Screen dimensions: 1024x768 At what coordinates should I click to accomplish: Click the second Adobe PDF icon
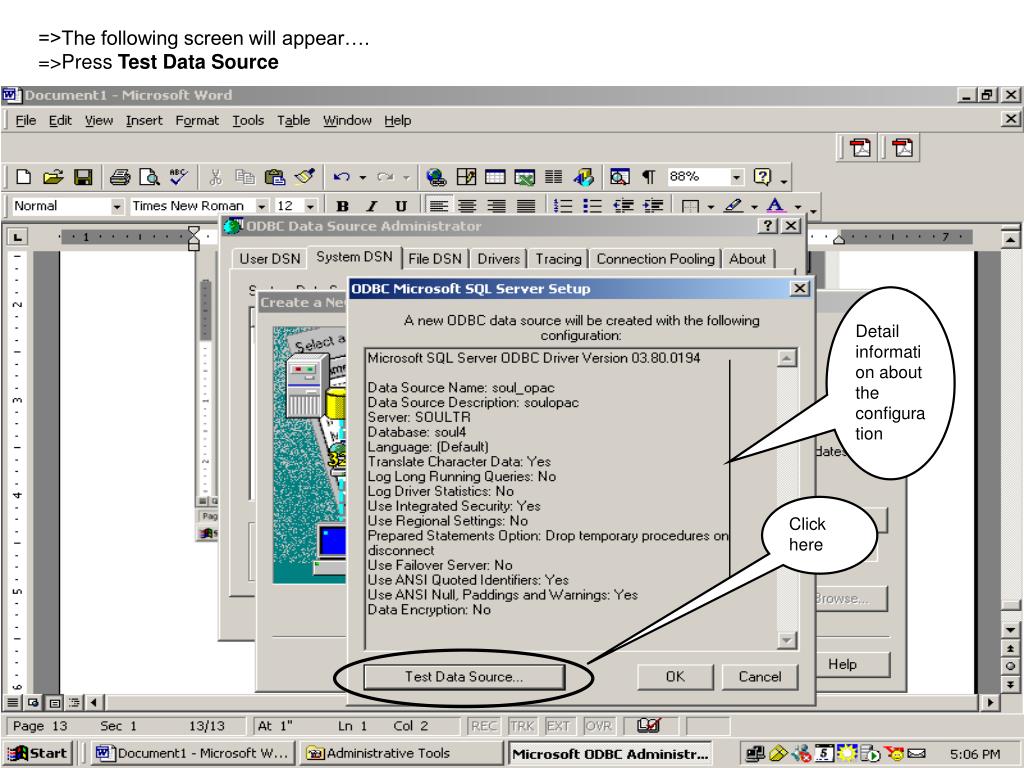pyautogui.click(x=903, y=148)
